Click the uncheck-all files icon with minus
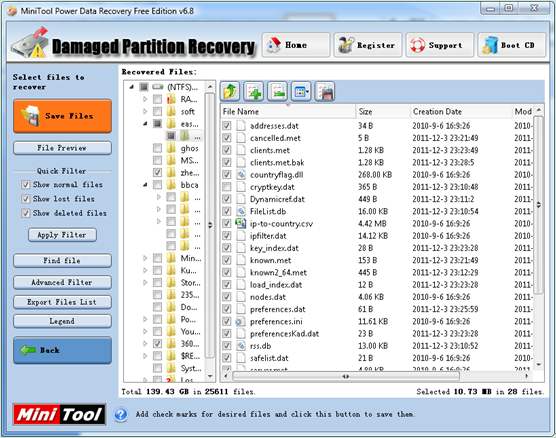 [277, 92]
